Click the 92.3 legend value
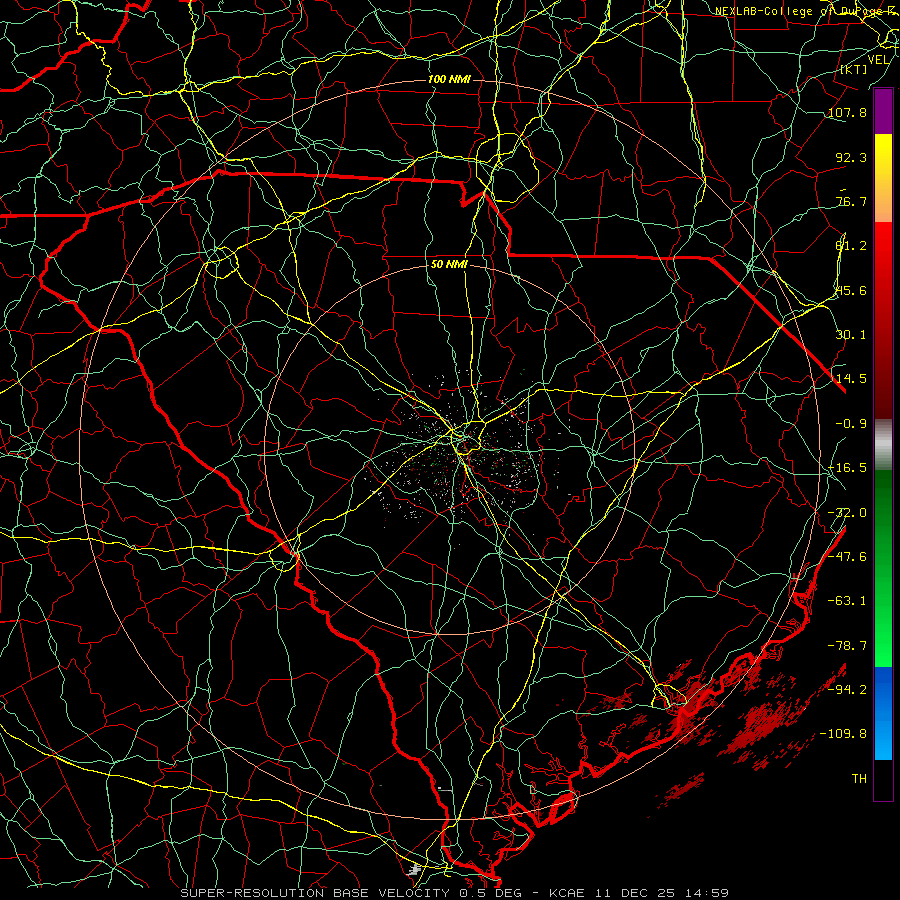The height and width of the screenshot is (900, 900). pos(851,157)
